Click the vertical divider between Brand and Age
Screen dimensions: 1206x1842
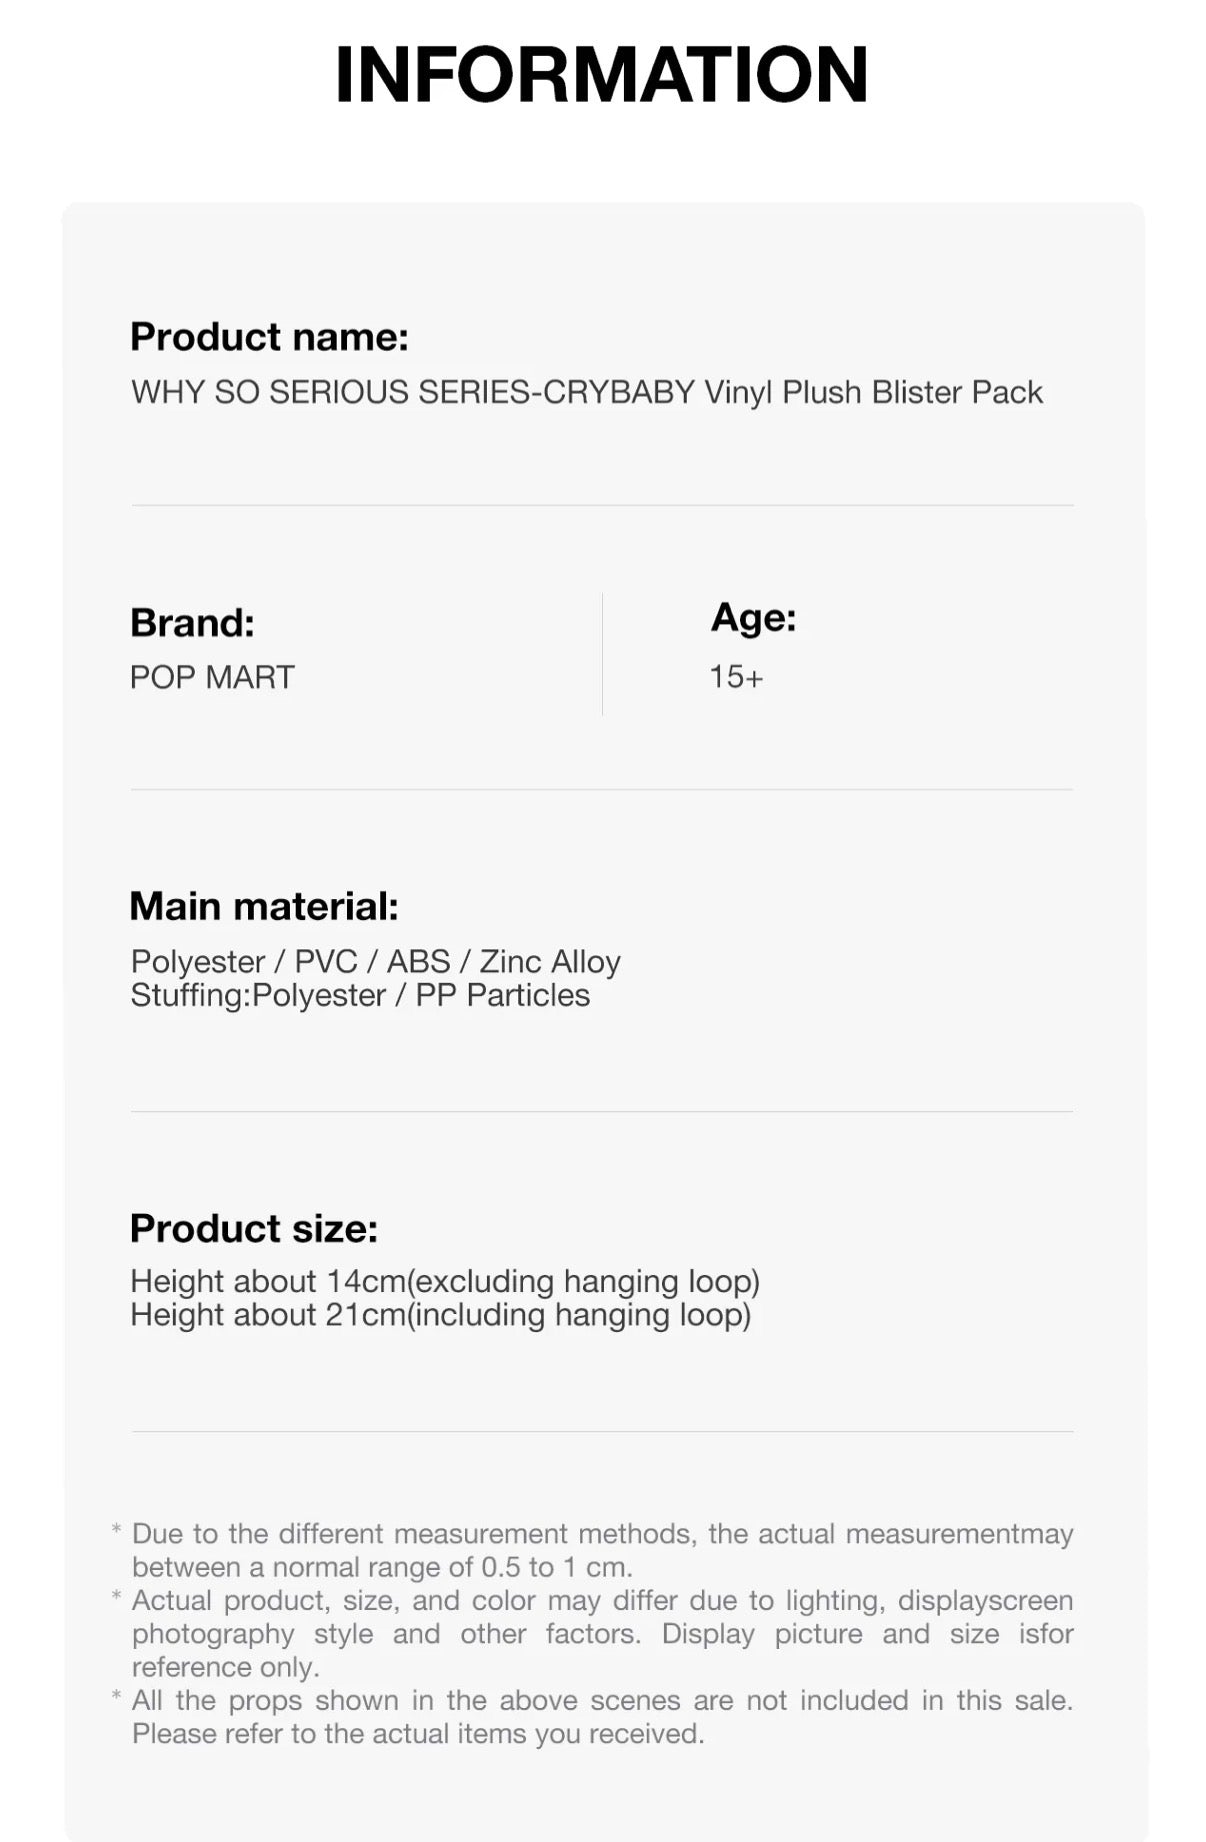tap(602, 654)
